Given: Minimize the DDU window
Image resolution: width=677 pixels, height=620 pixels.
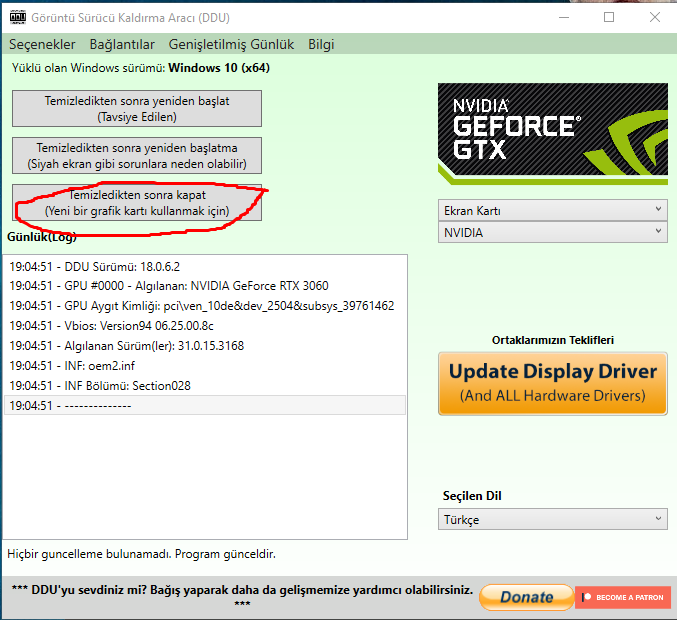Looking at the screenshot, I should click(x=564, y=17).
